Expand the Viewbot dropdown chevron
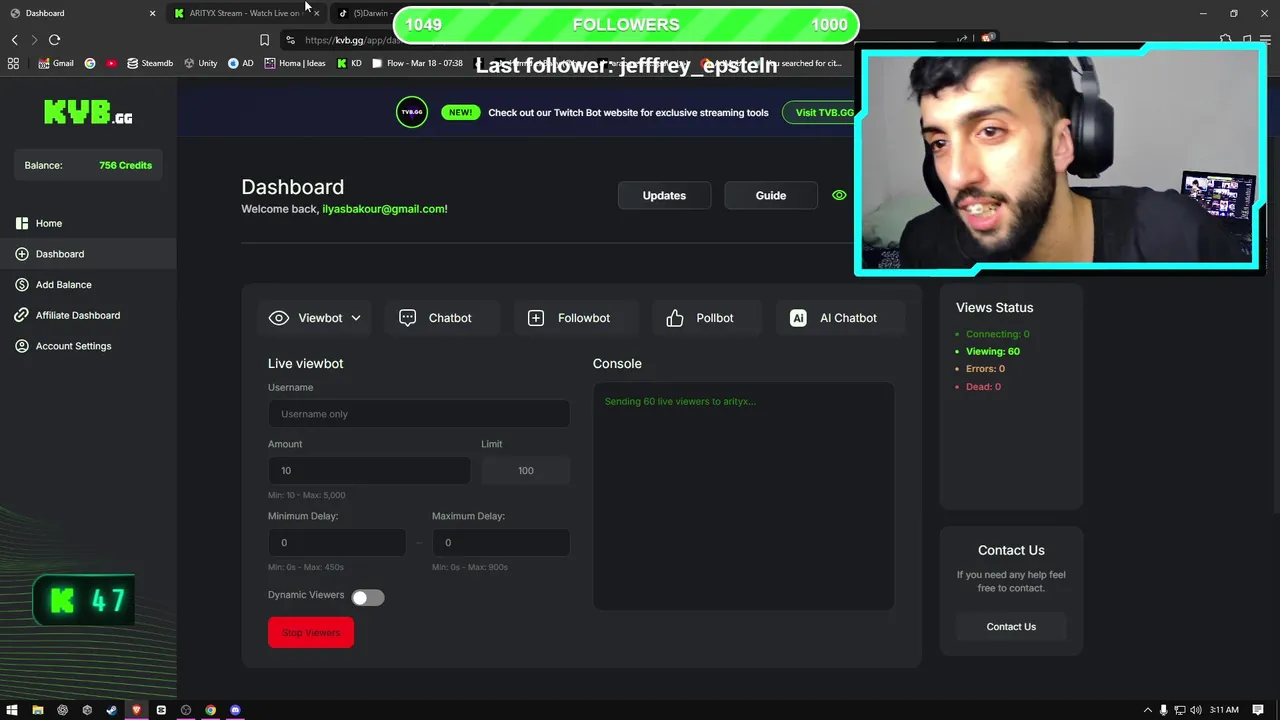 [x=355, y=318]
